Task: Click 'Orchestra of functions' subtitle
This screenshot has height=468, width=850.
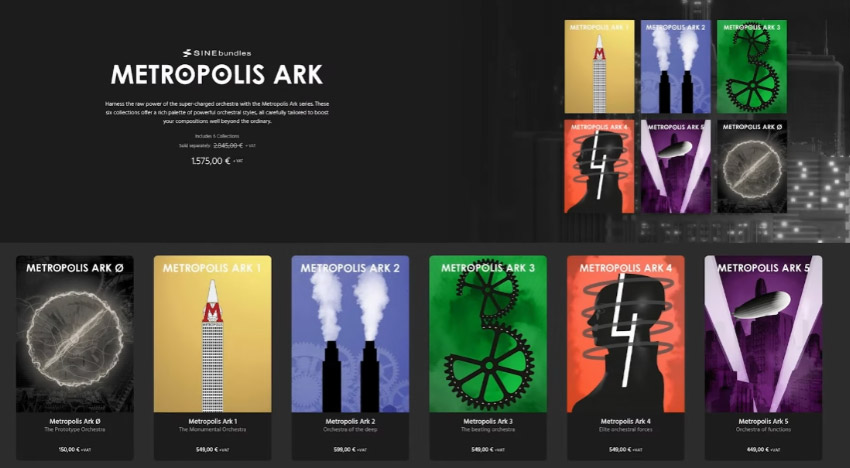Action: tap(763, 429)
